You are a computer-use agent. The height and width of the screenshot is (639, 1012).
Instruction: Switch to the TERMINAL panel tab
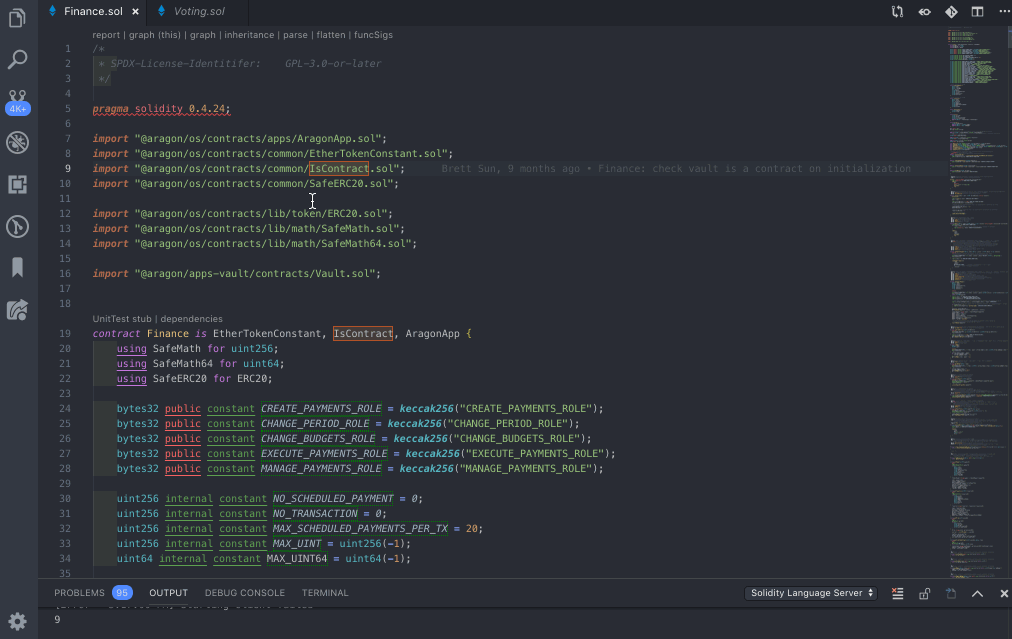[x=325, y=592]
